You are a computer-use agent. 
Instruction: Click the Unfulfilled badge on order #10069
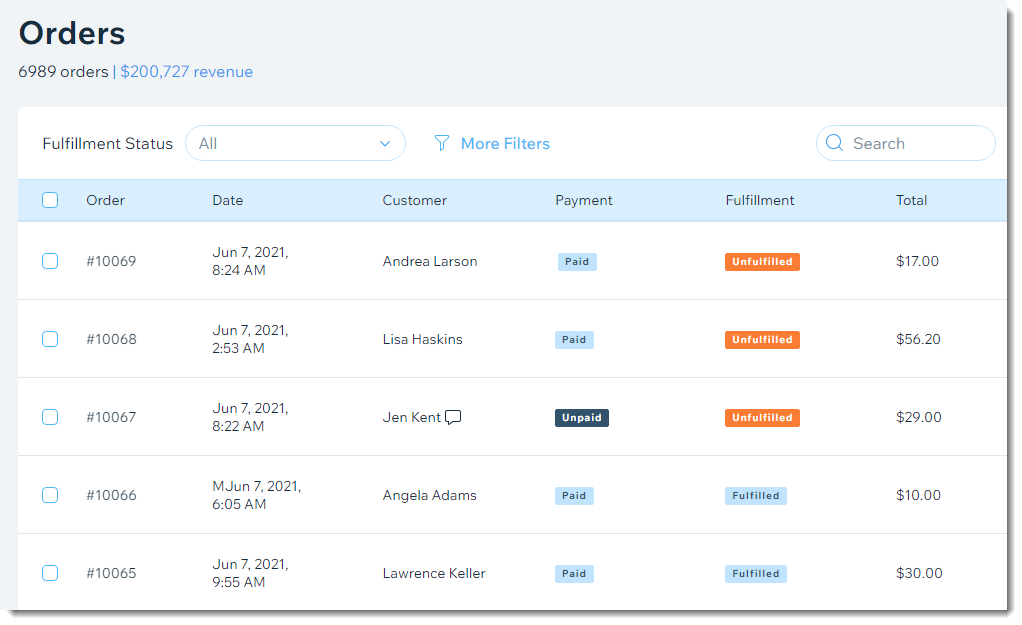(x=762, y=262)
